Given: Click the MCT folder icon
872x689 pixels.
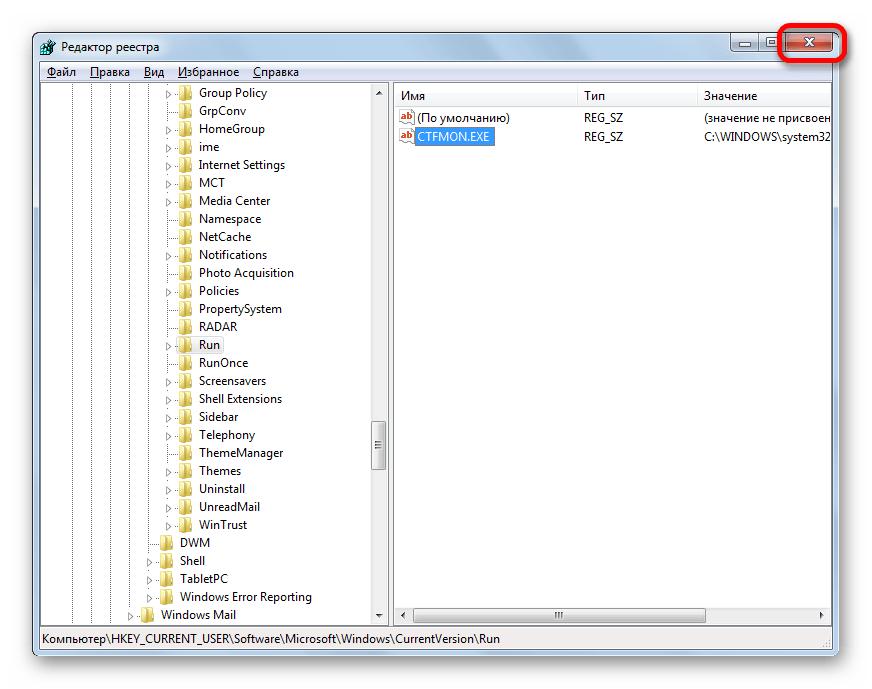Looking at the screenshot, I should (186, 183).
